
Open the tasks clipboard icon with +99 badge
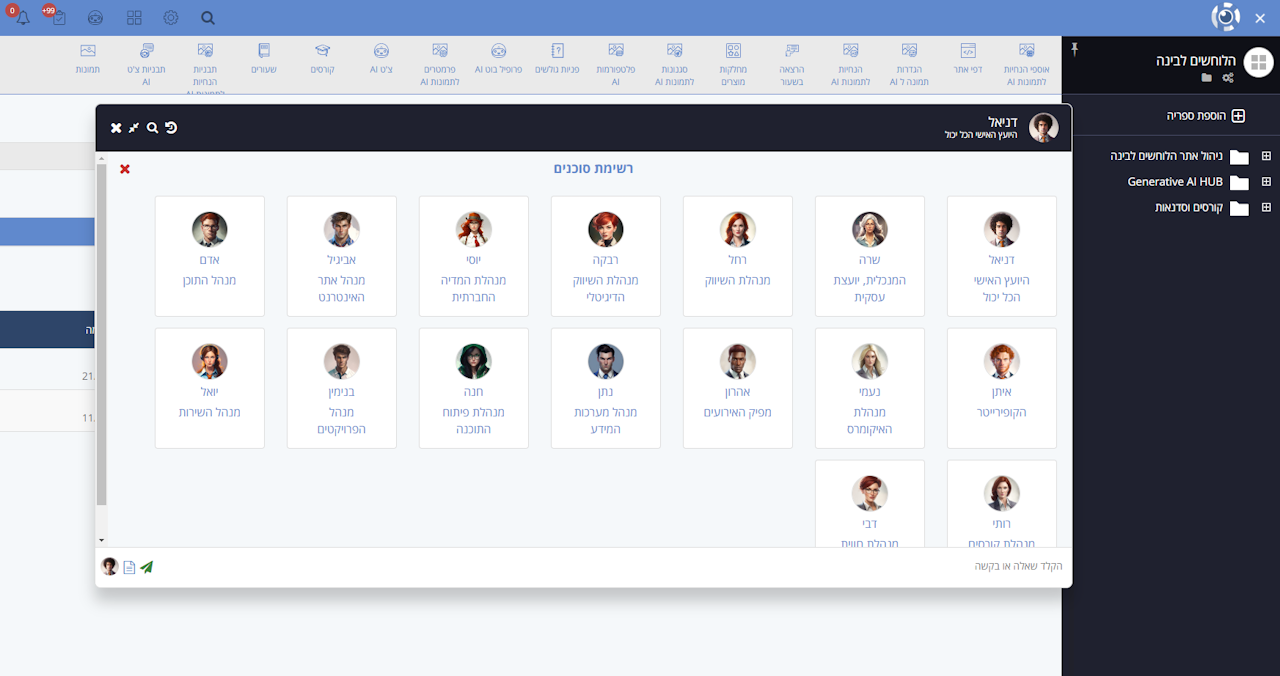[58, 18]
